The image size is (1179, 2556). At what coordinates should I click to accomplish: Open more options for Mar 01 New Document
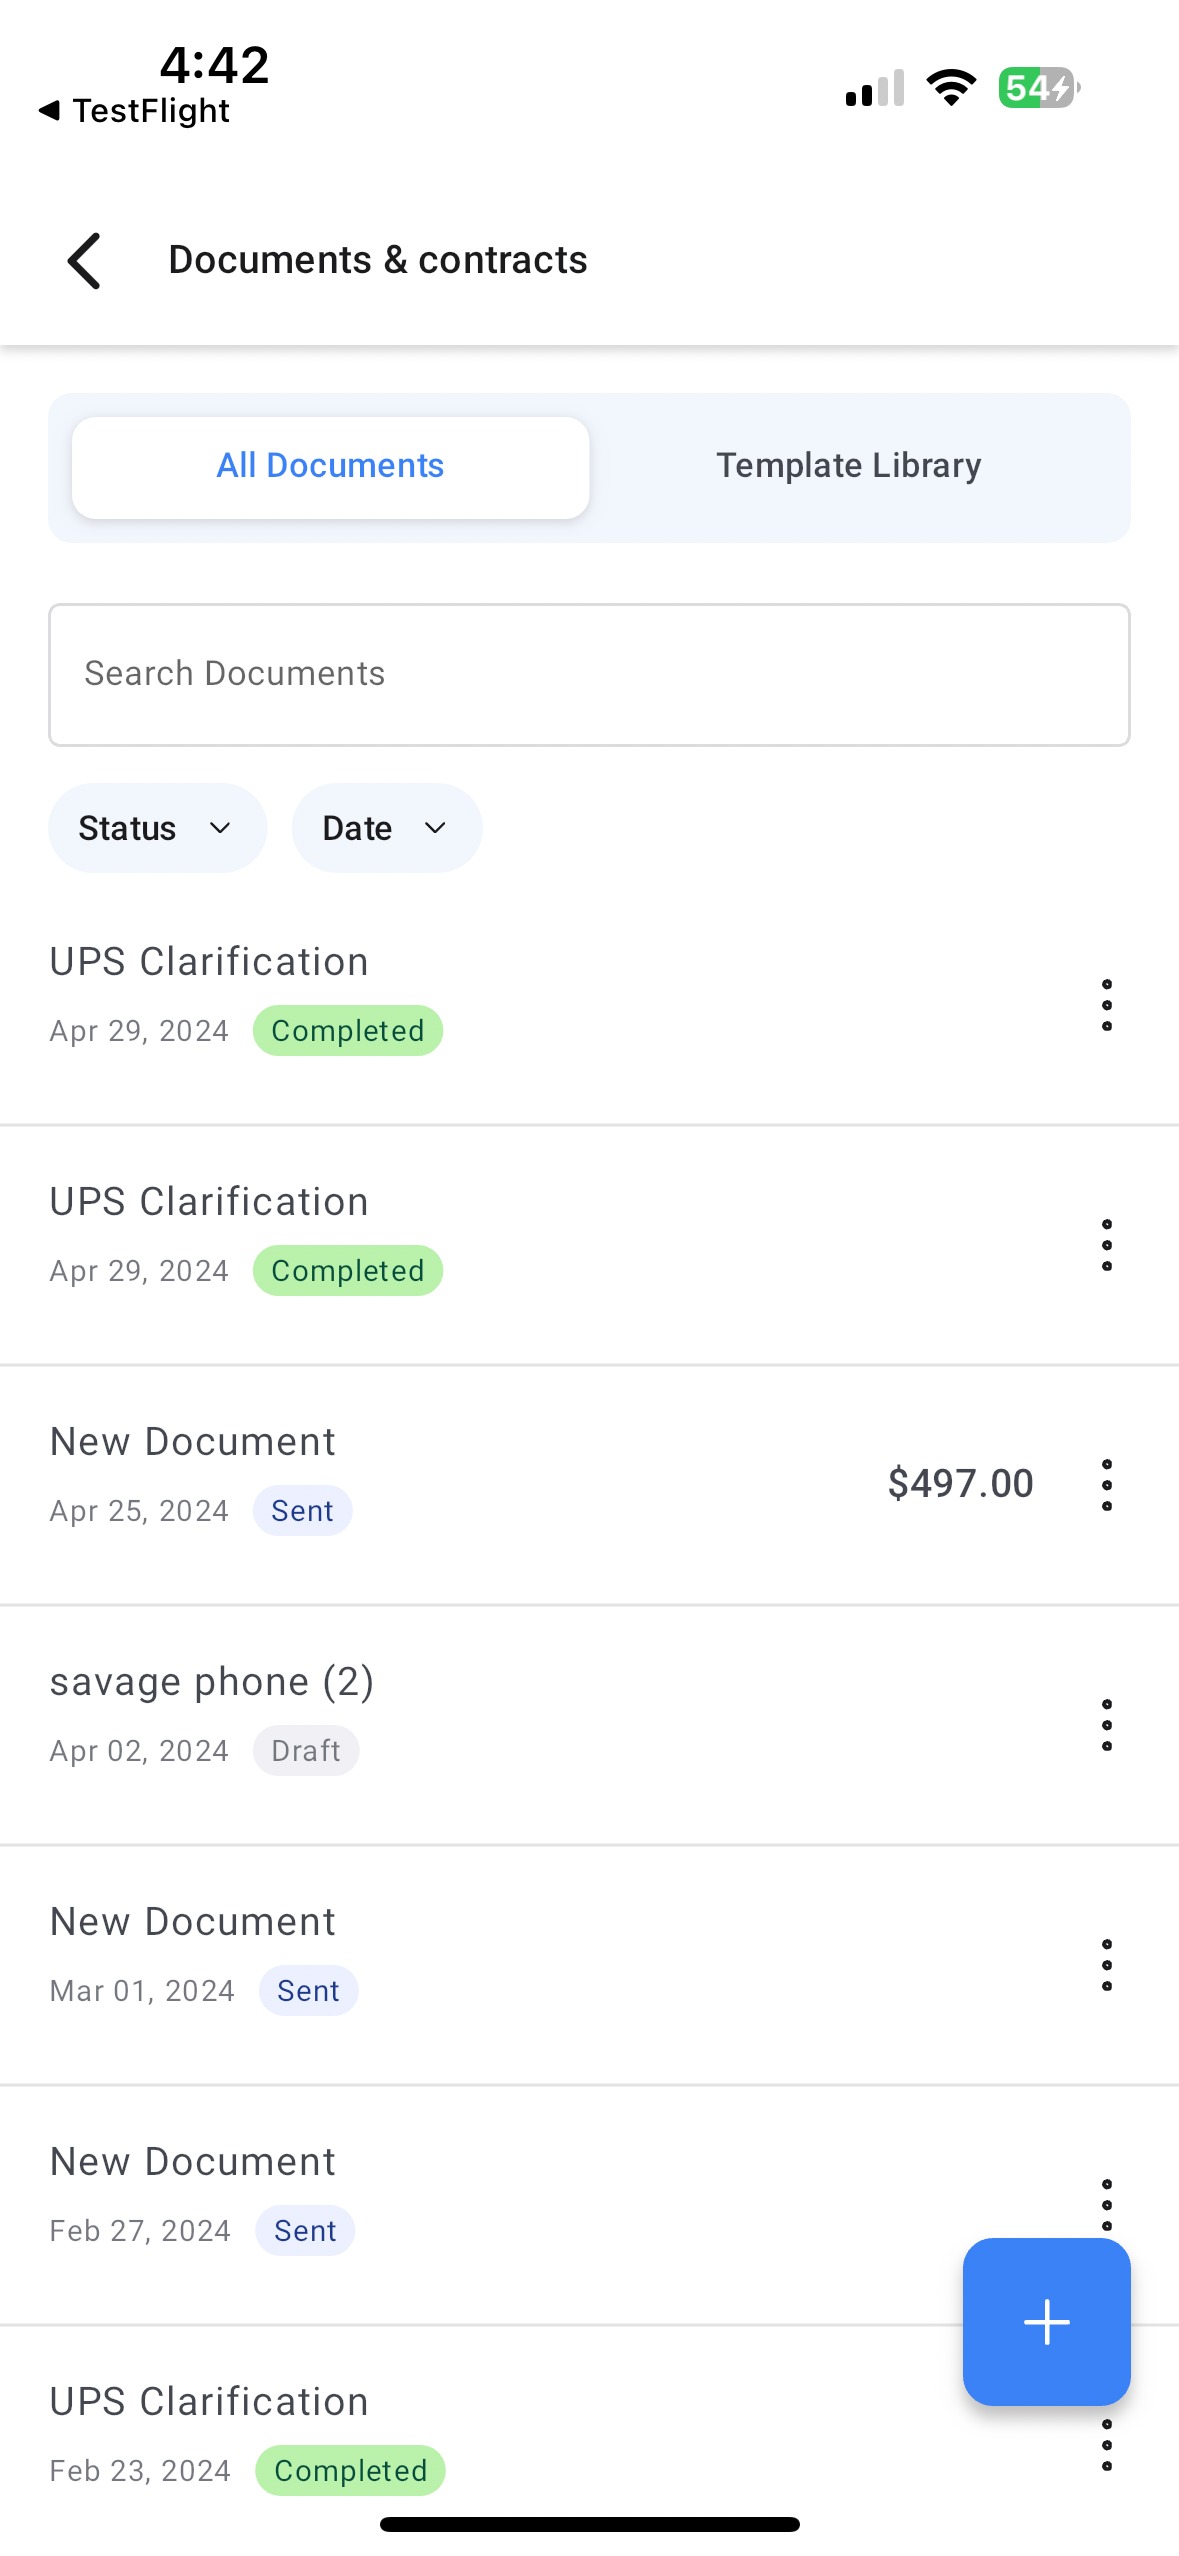coord(1106,1965)
